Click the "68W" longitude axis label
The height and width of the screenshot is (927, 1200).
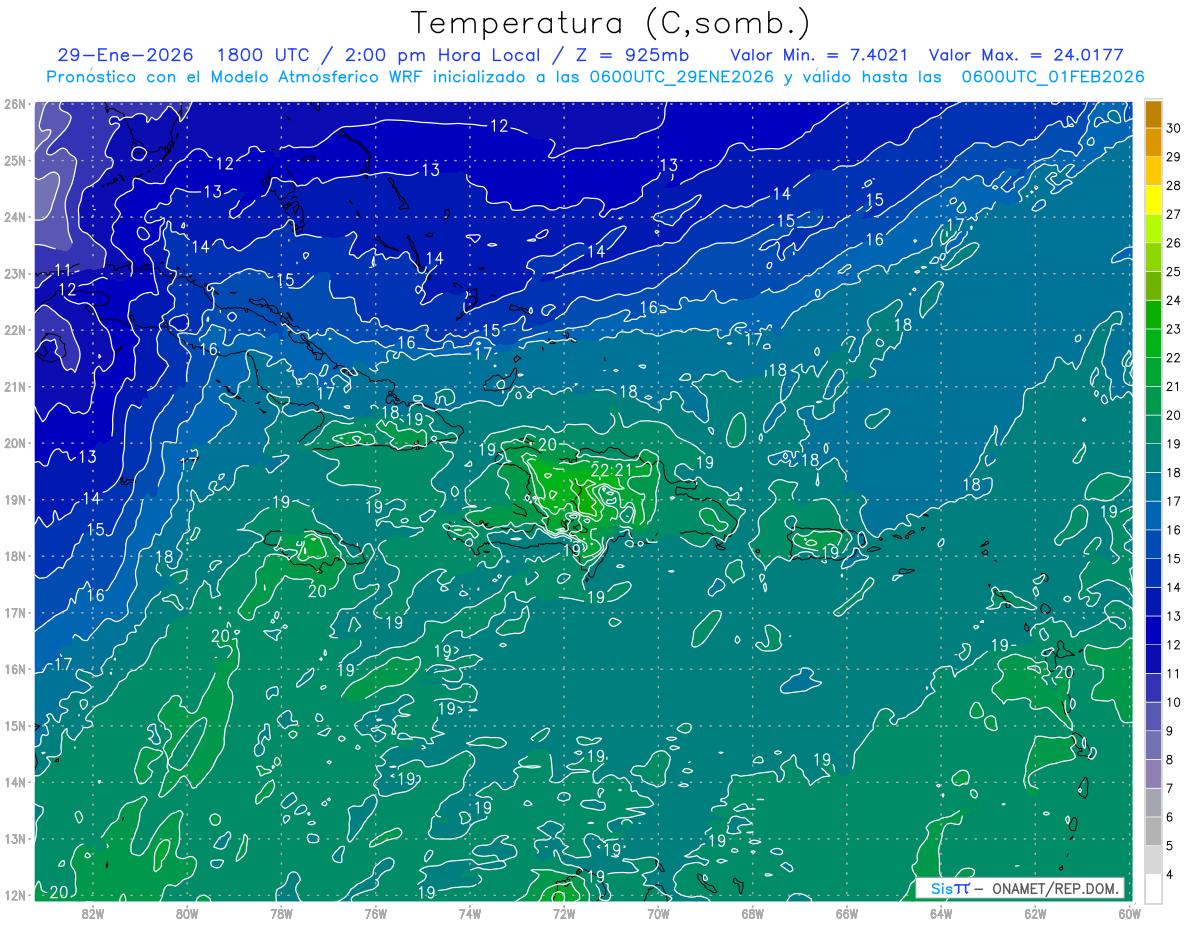pyautogui.click(x=753, y=912)
